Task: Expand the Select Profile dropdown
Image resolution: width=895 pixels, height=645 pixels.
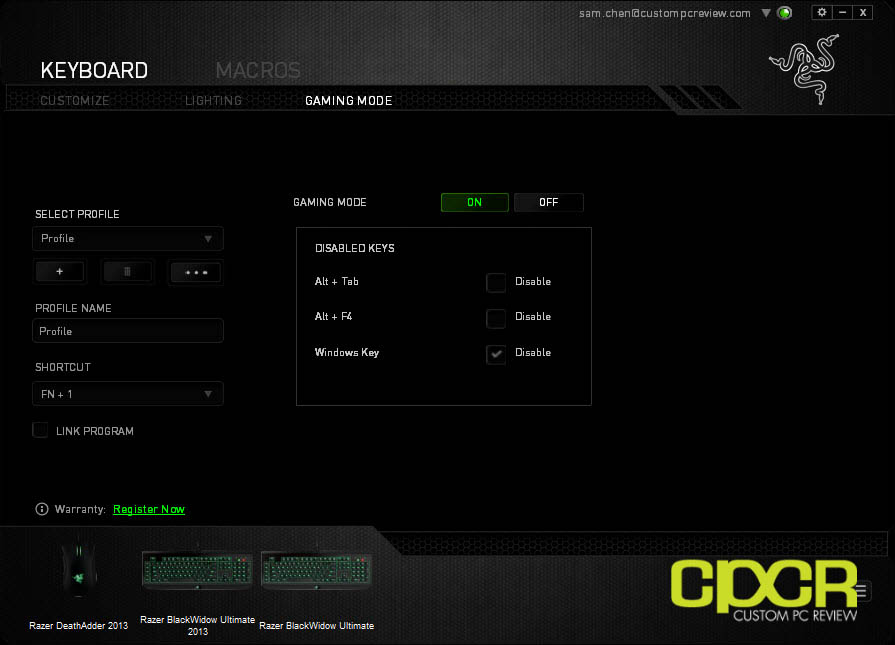Action: coord(128,239)
